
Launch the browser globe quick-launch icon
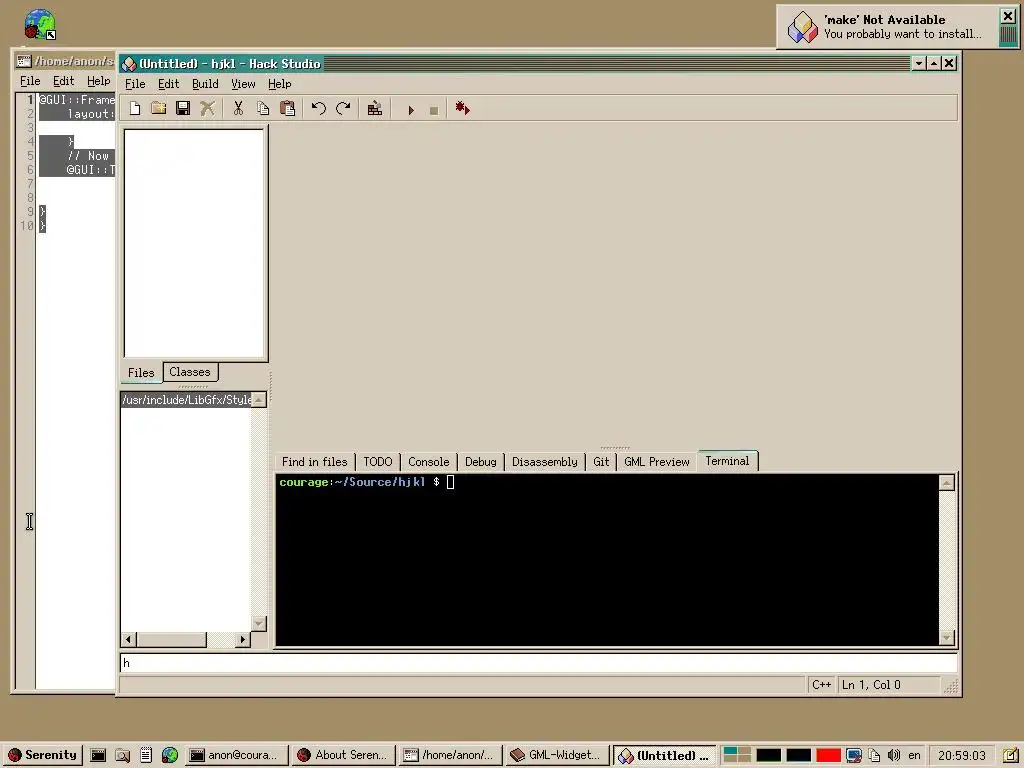click(x=170, y=756)
